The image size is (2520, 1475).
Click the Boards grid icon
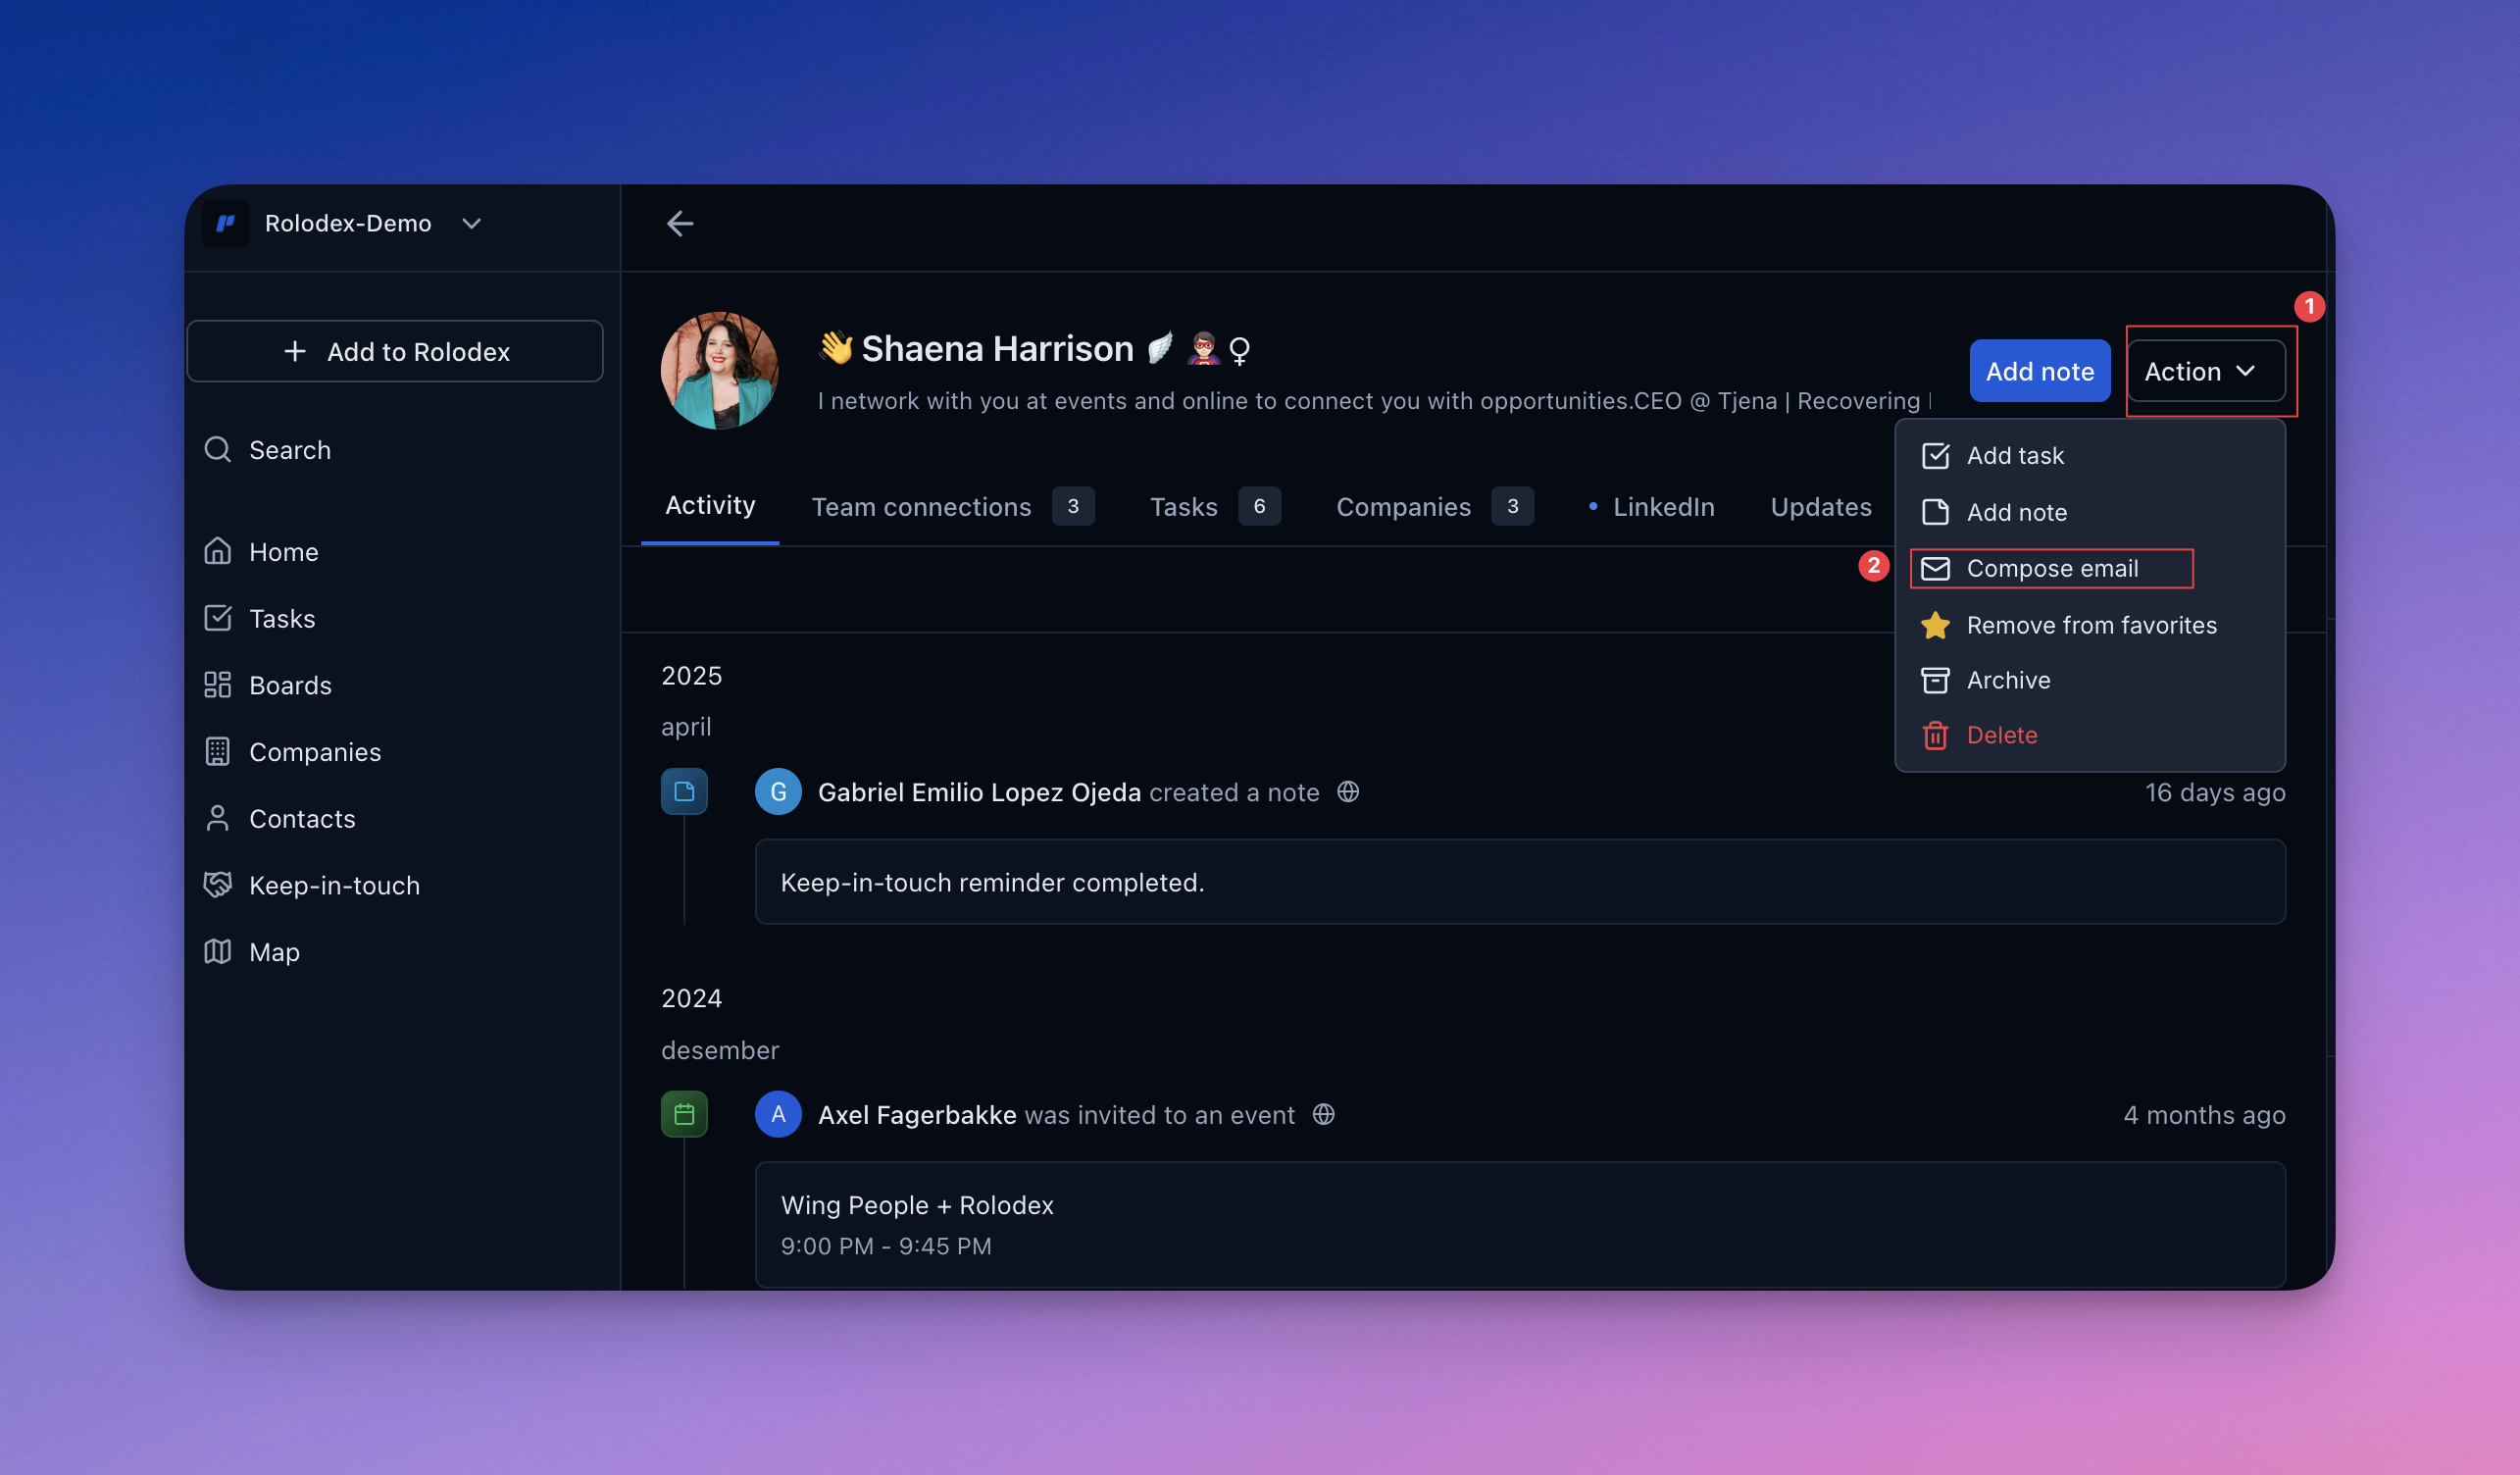(x=218, y=685)
